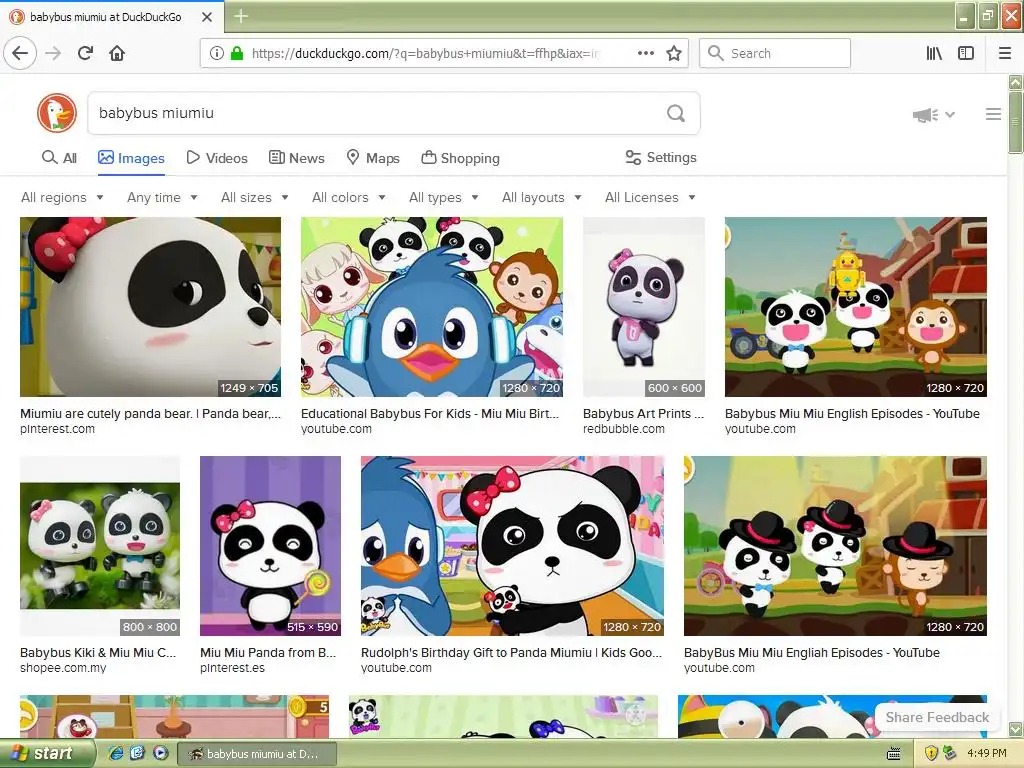Viewport: 1024px width, 768px height.
Task: Open the Firefox hamburger menu
Action: [1005, 53]
